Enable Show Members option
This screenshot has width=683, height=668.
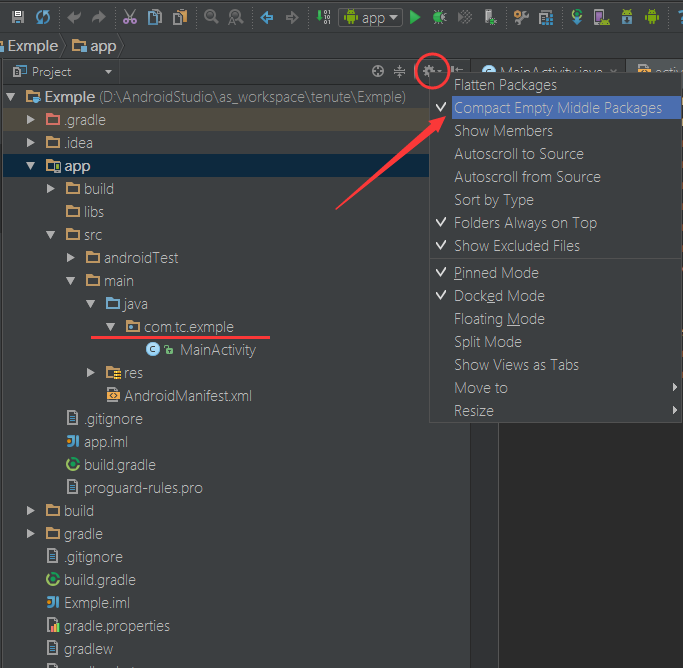click(555, 131)
